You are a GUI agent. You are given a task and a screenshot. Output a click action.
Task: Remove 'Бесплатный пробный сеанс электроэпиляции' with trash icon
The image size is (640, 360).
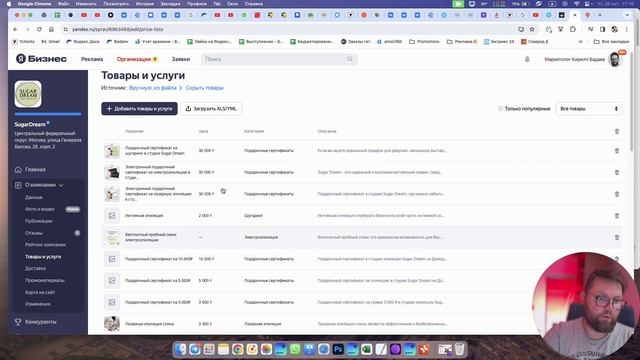coord(617,237)
